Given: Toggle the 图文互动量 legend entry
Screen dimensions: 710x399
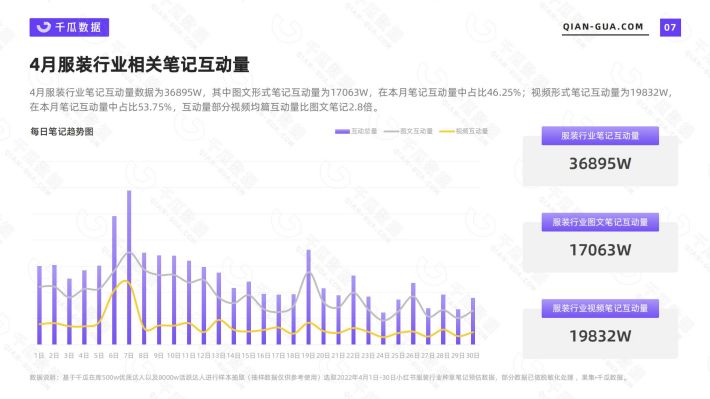Looking at the screenshot, I should click(x=408, y=131).
